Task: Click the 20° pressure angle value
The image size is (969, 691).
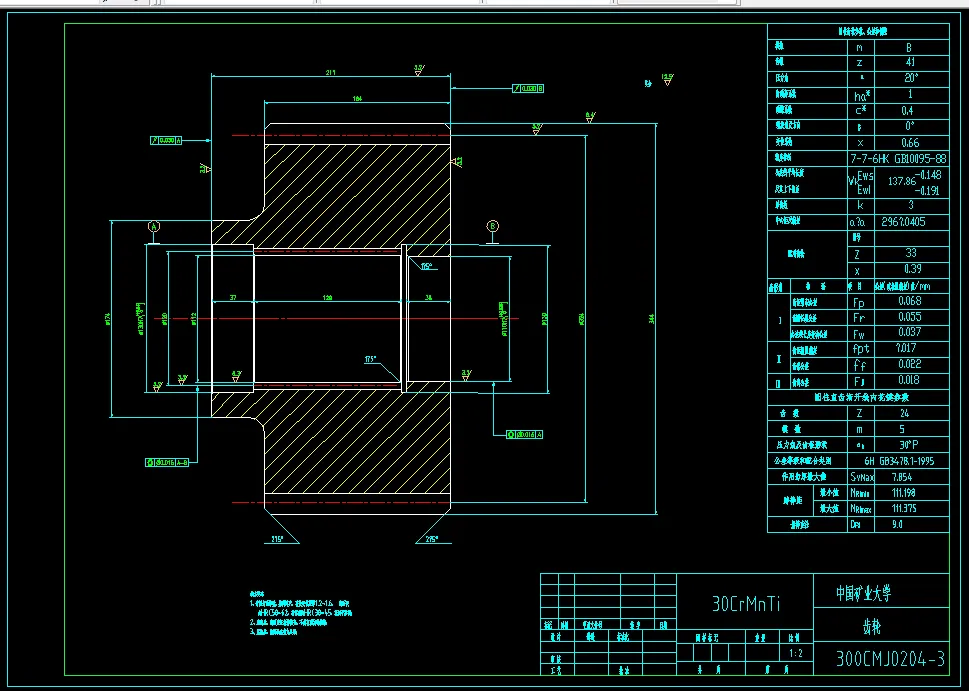Action: pos(911,78)
